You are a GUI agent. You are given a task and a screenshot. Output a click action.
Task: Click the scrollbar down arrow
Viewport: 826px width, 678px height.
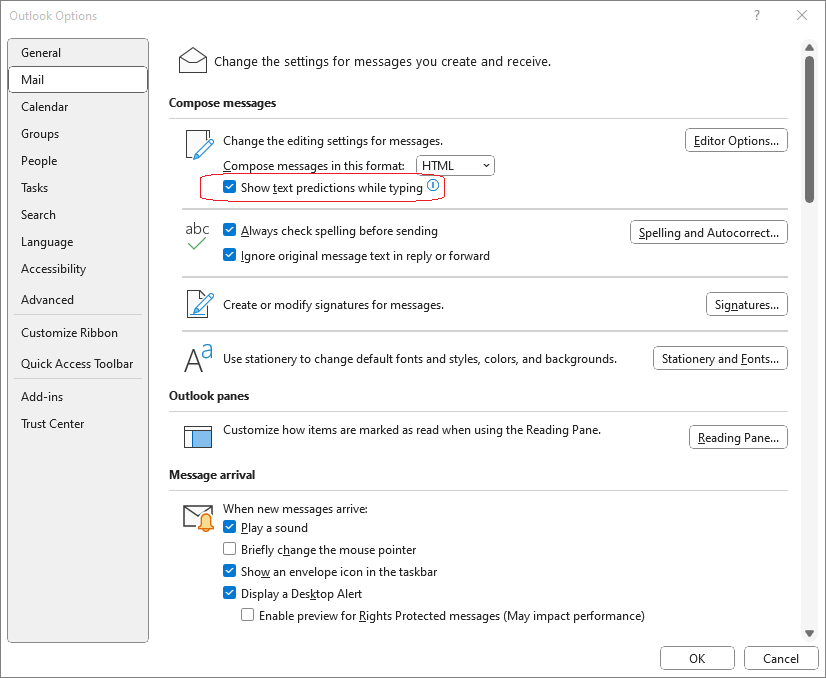click(810, 633)
